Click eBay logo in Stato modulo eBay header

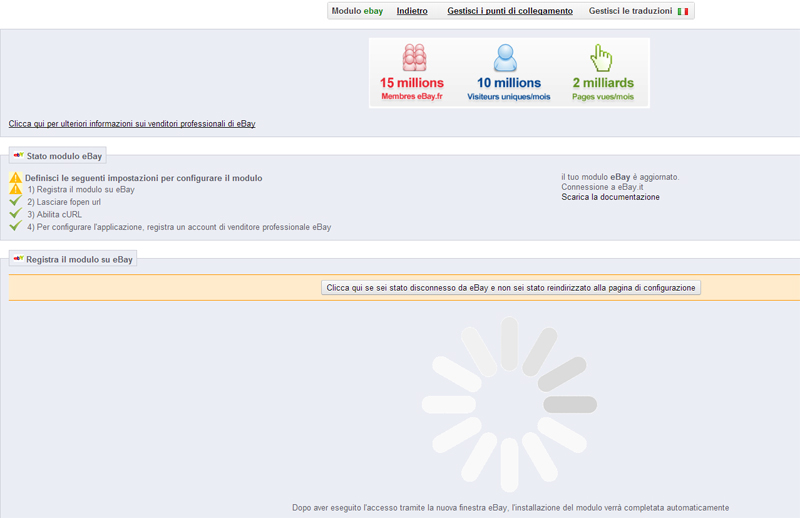pyautogui.click(x=18, y=155)
